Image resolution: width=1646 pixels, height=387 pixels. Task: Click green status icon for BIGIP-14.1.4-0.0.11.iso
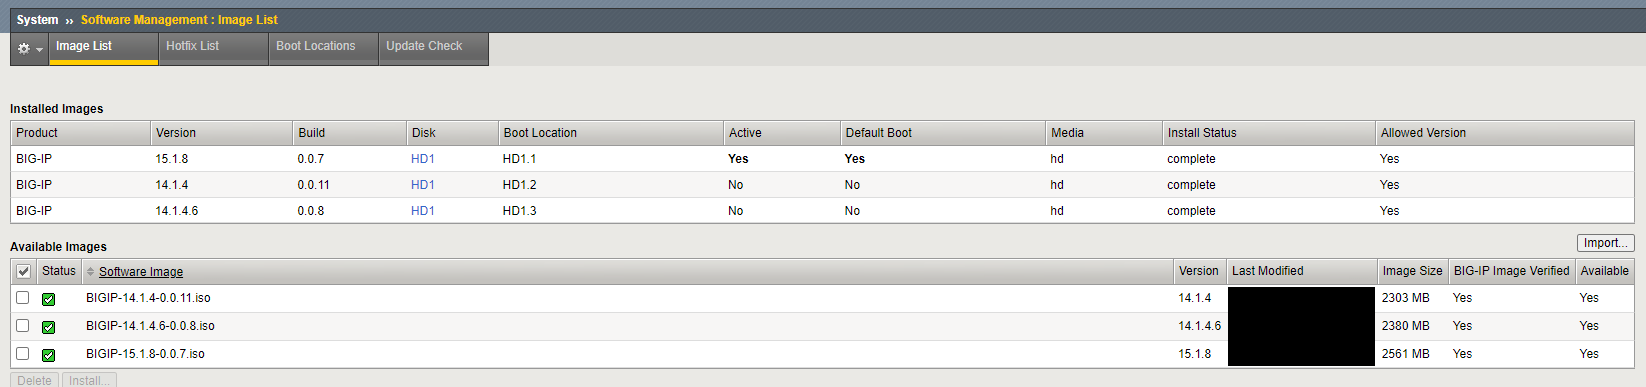[48, 299]
